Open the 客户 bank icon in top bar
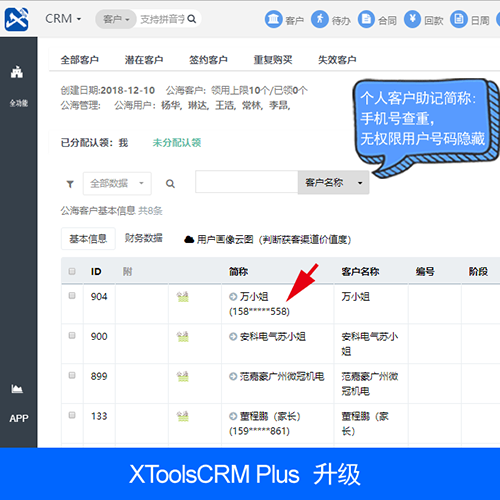The height and width of the screenshot is (500, 500). pos(274,19)
